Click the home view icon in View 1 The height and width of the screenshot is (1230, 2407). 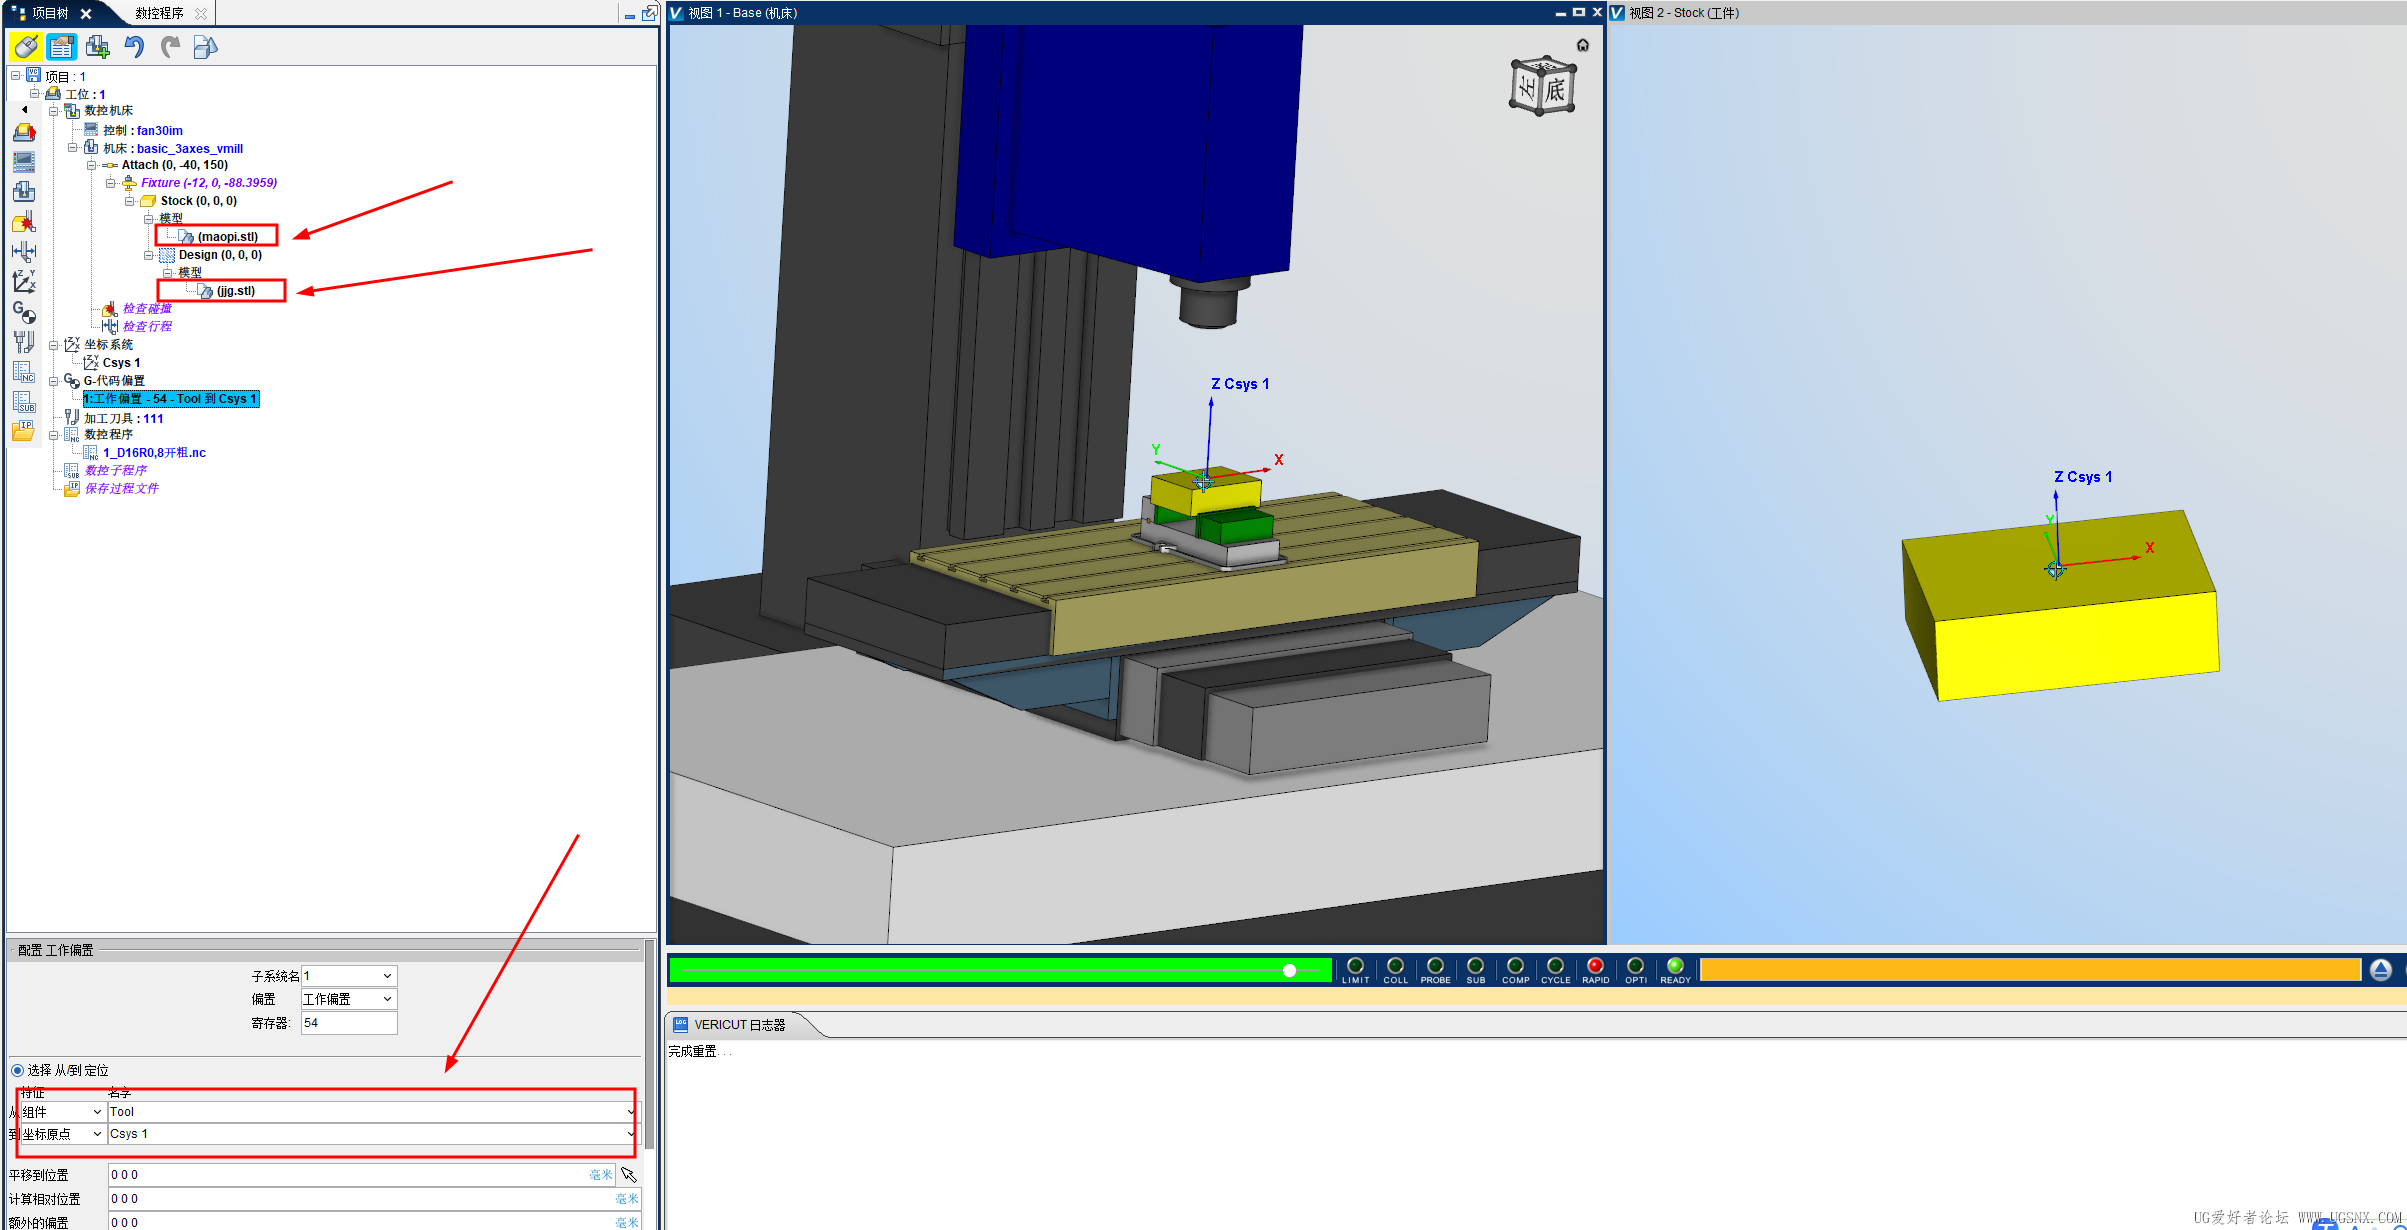pyautogui.click(x=1582, y=45)
